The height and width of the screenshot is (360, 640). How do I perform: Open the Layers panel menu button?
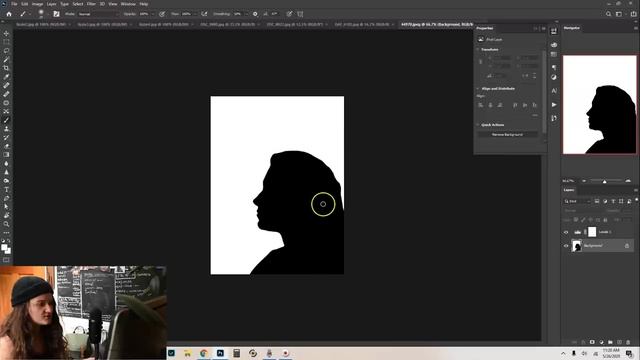point(636,190)
